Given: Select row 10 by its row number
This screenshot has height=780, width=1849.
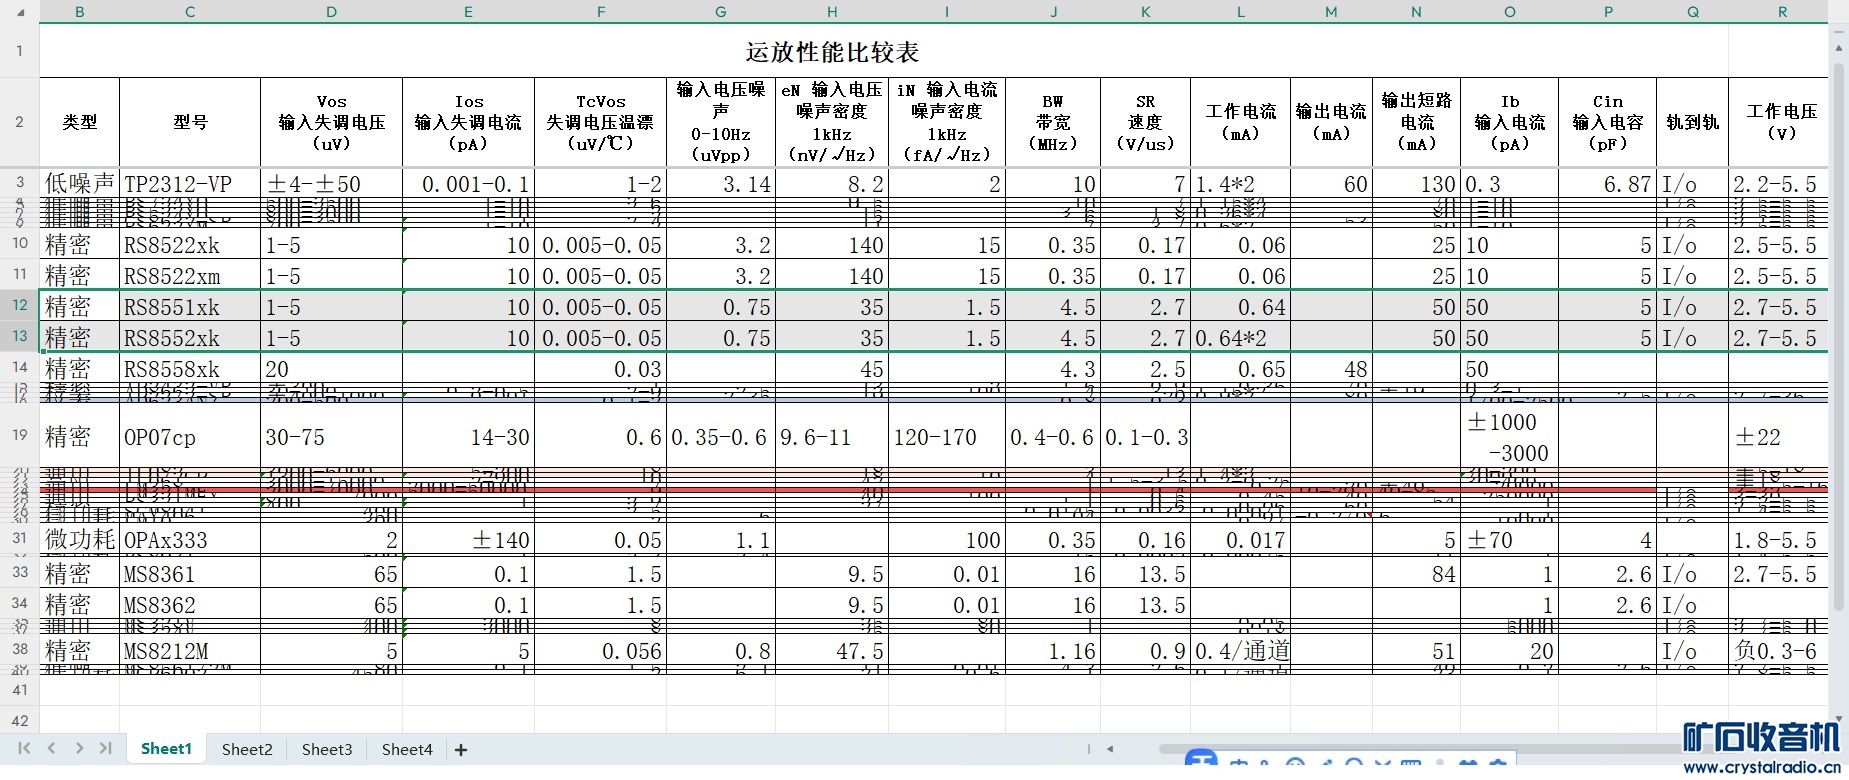Looking at the screenshot, I should 20,244.
